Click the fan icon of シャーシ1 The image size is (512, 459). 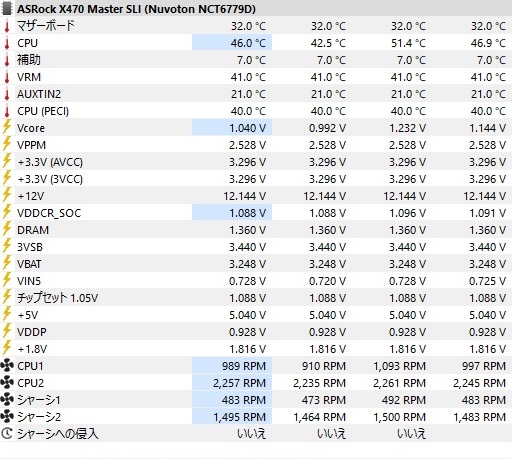7,400
